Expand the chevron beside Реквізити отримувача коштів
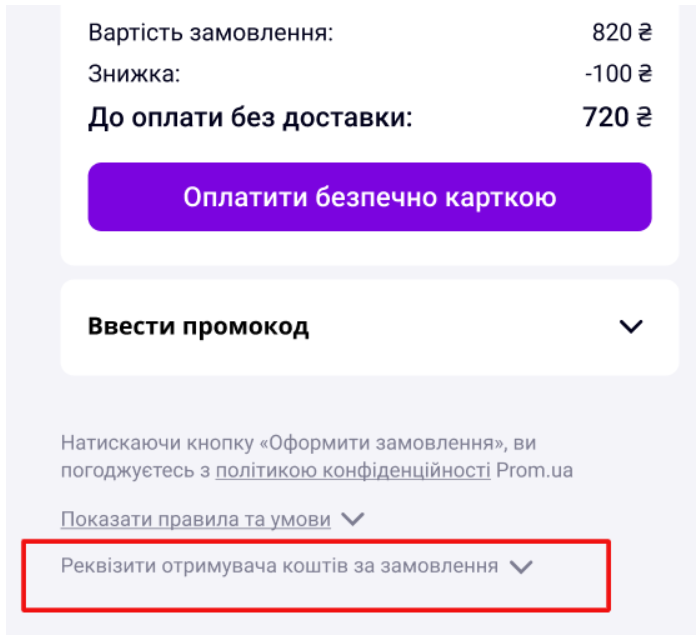The image size is (698, 637). pyautogui.click(x=521, y=567)
